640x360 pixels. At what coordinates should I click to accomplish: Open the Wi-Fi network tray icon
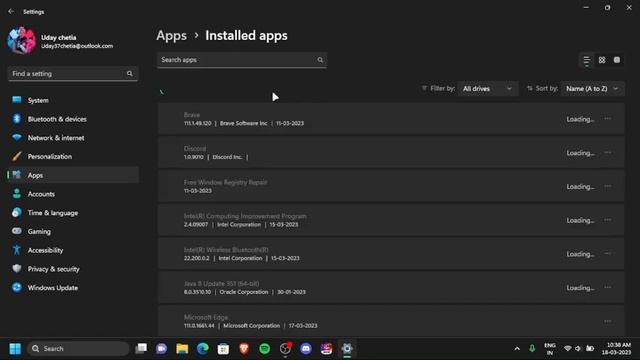tap(567, 349)
